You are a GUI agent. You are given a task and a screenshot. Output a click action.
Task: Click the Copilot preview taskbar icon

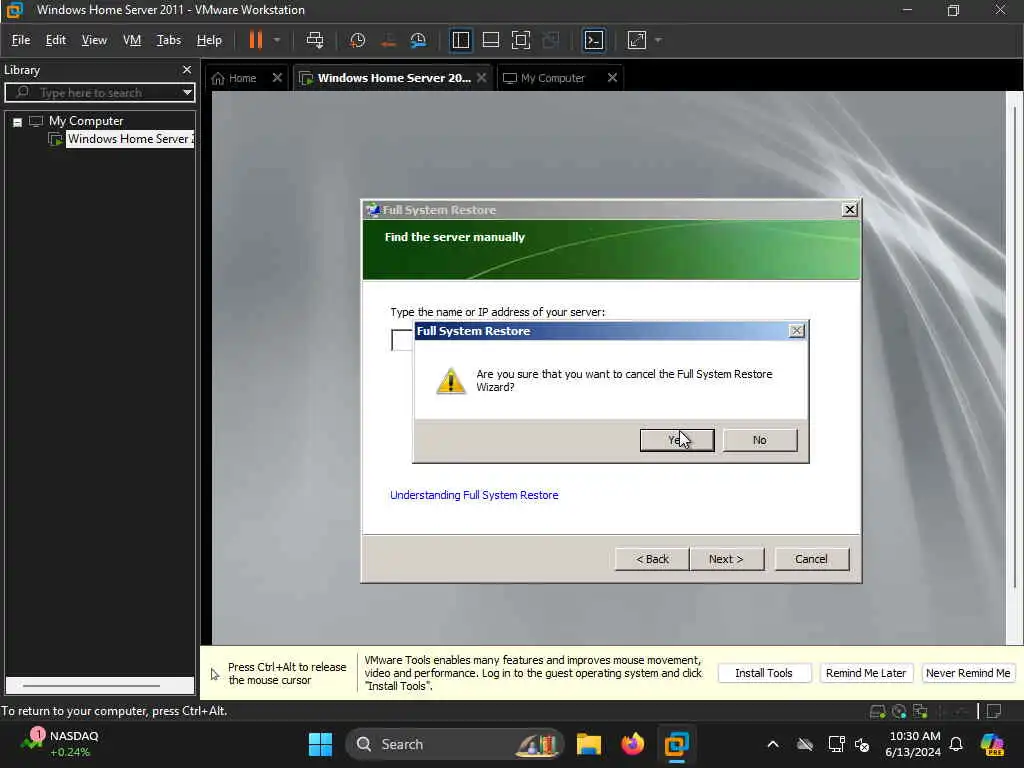[x=991, y=744]
